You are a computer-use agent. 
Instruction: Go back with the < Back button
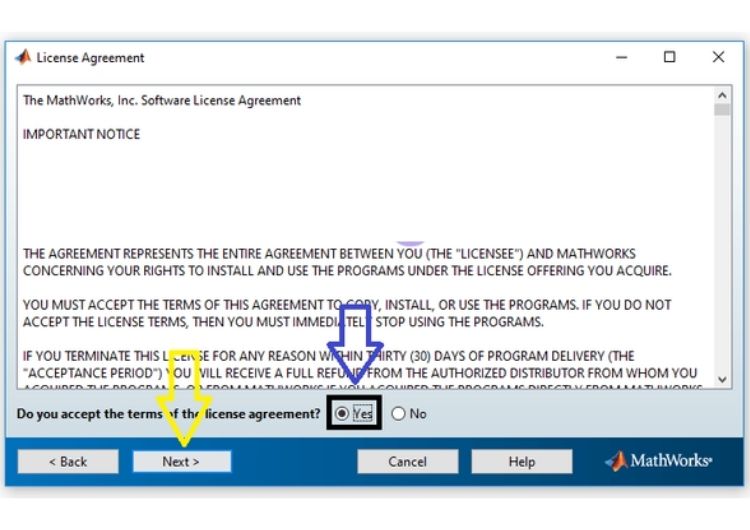tap(68, 462)
